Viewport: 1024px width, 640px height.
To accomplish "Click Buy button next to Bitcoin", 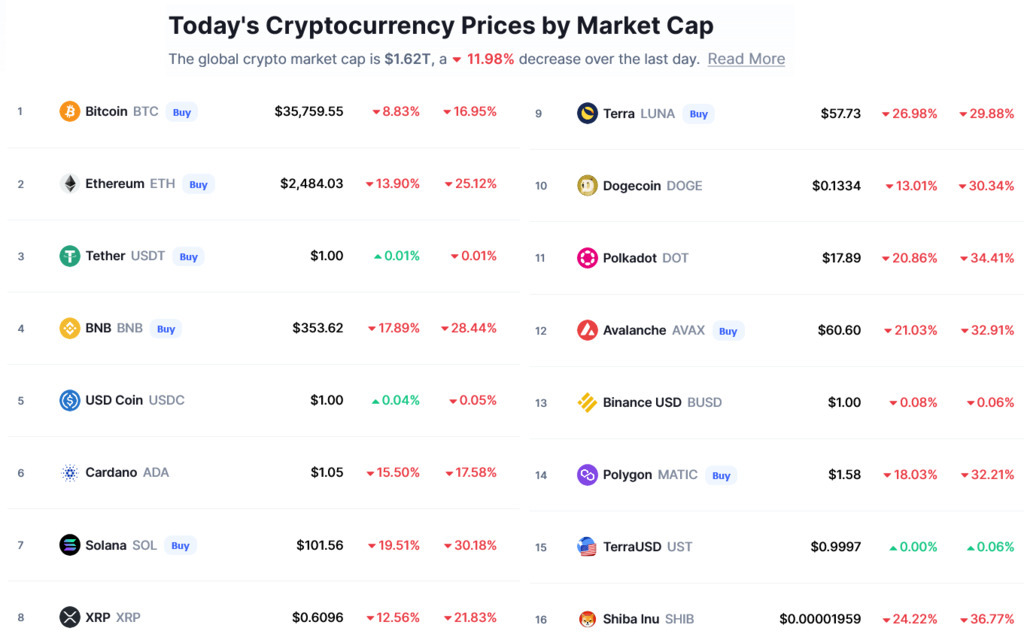I will (182, 112).
